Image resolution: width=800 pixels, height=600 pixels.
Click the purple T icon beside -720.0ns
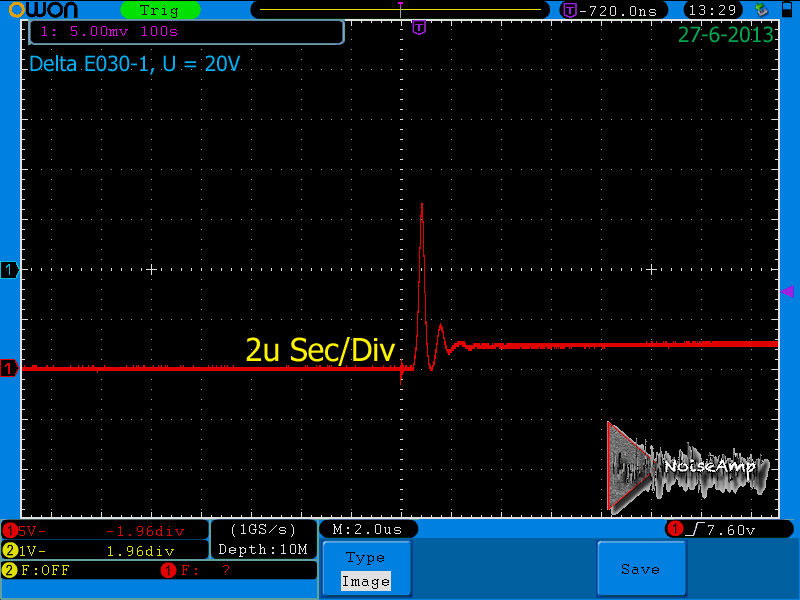tap(570, 10)
